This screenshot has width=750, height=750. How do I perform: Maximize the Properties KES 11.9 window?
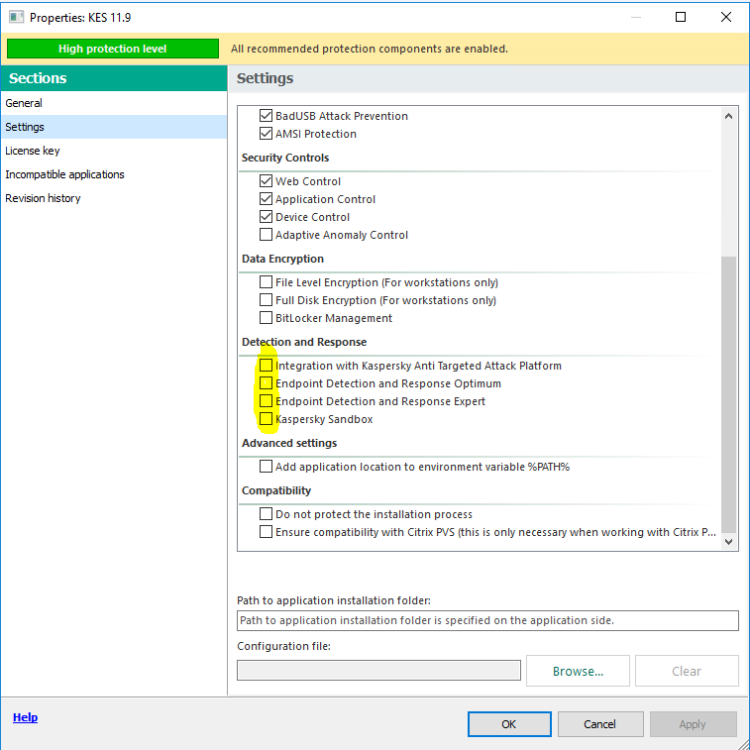680,17
